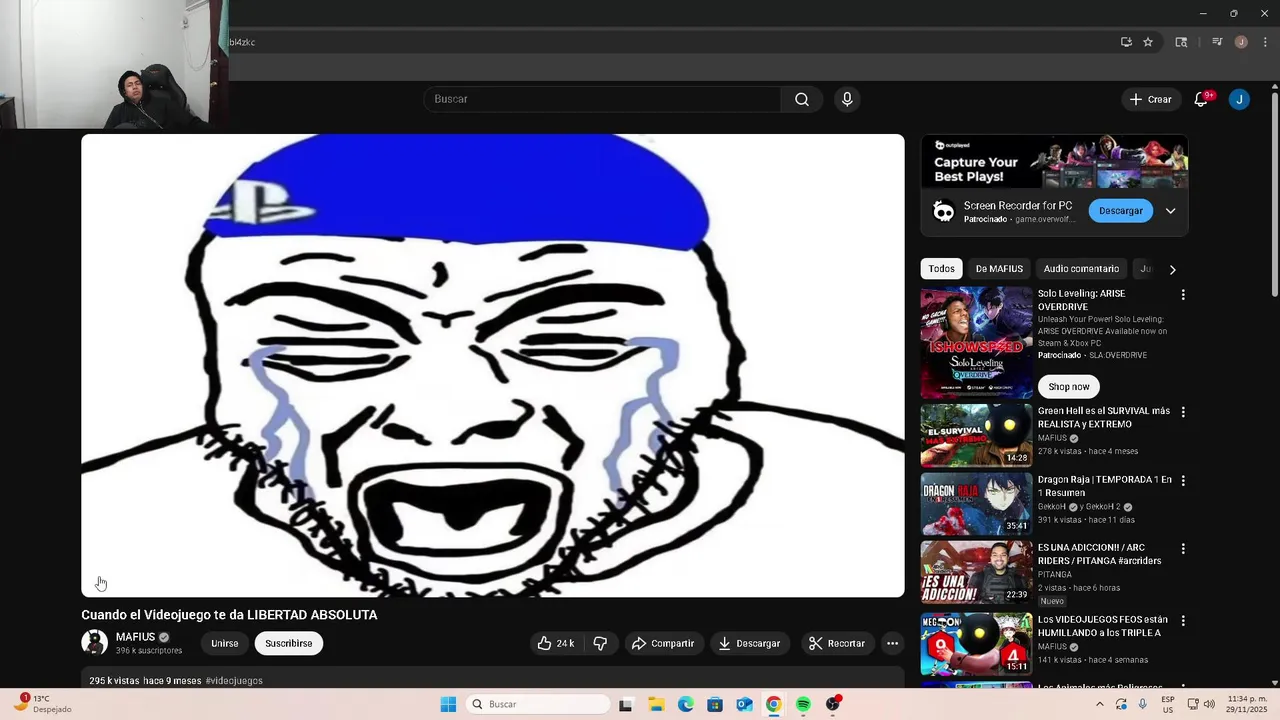
Task: Click the Crear button
Action: 1150,99
